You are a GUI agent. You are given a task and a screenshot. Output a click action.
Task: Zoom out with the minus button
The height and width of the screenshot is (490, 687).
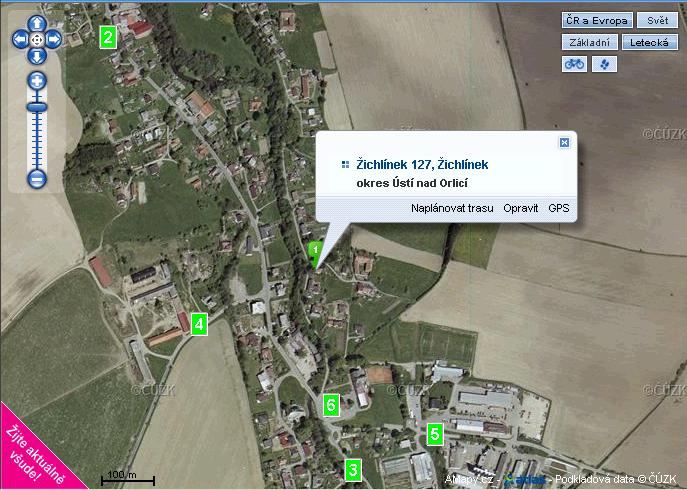(x=37, y=179)
